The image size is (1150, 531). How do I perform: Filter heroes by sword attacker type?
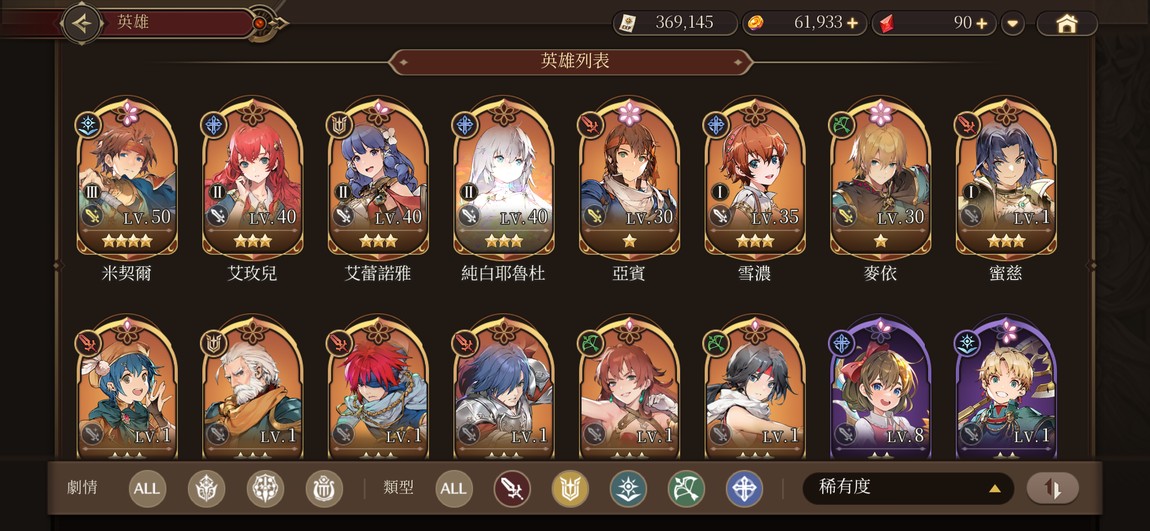point(512,488)
